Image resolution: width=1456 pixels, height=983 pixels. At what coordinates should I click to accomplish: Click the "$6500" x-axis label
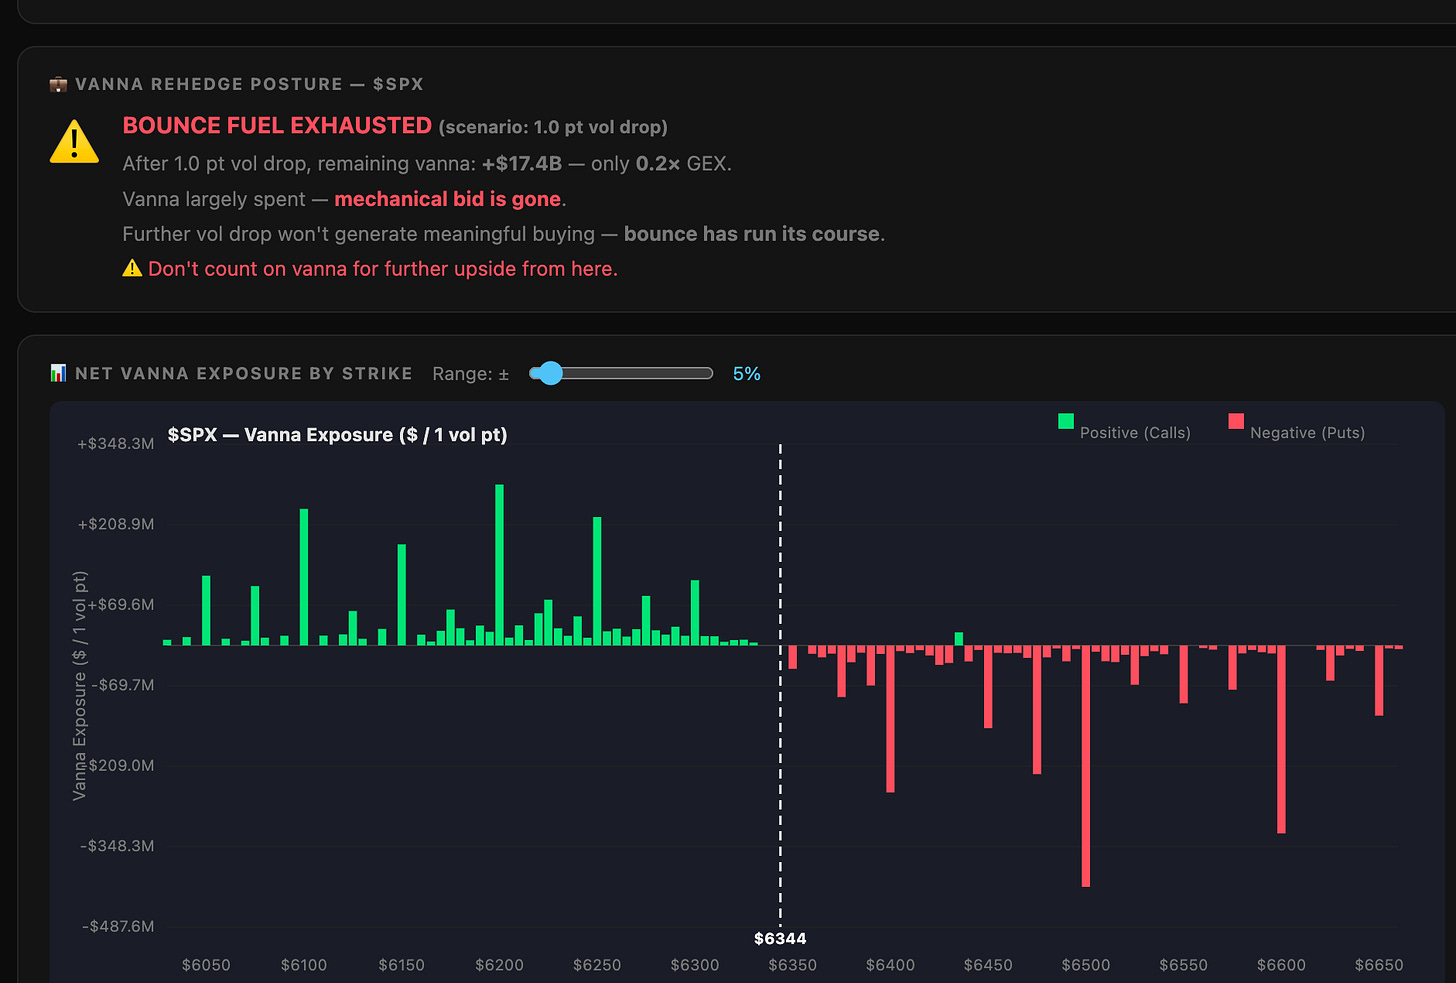(x=1086, y=965)
